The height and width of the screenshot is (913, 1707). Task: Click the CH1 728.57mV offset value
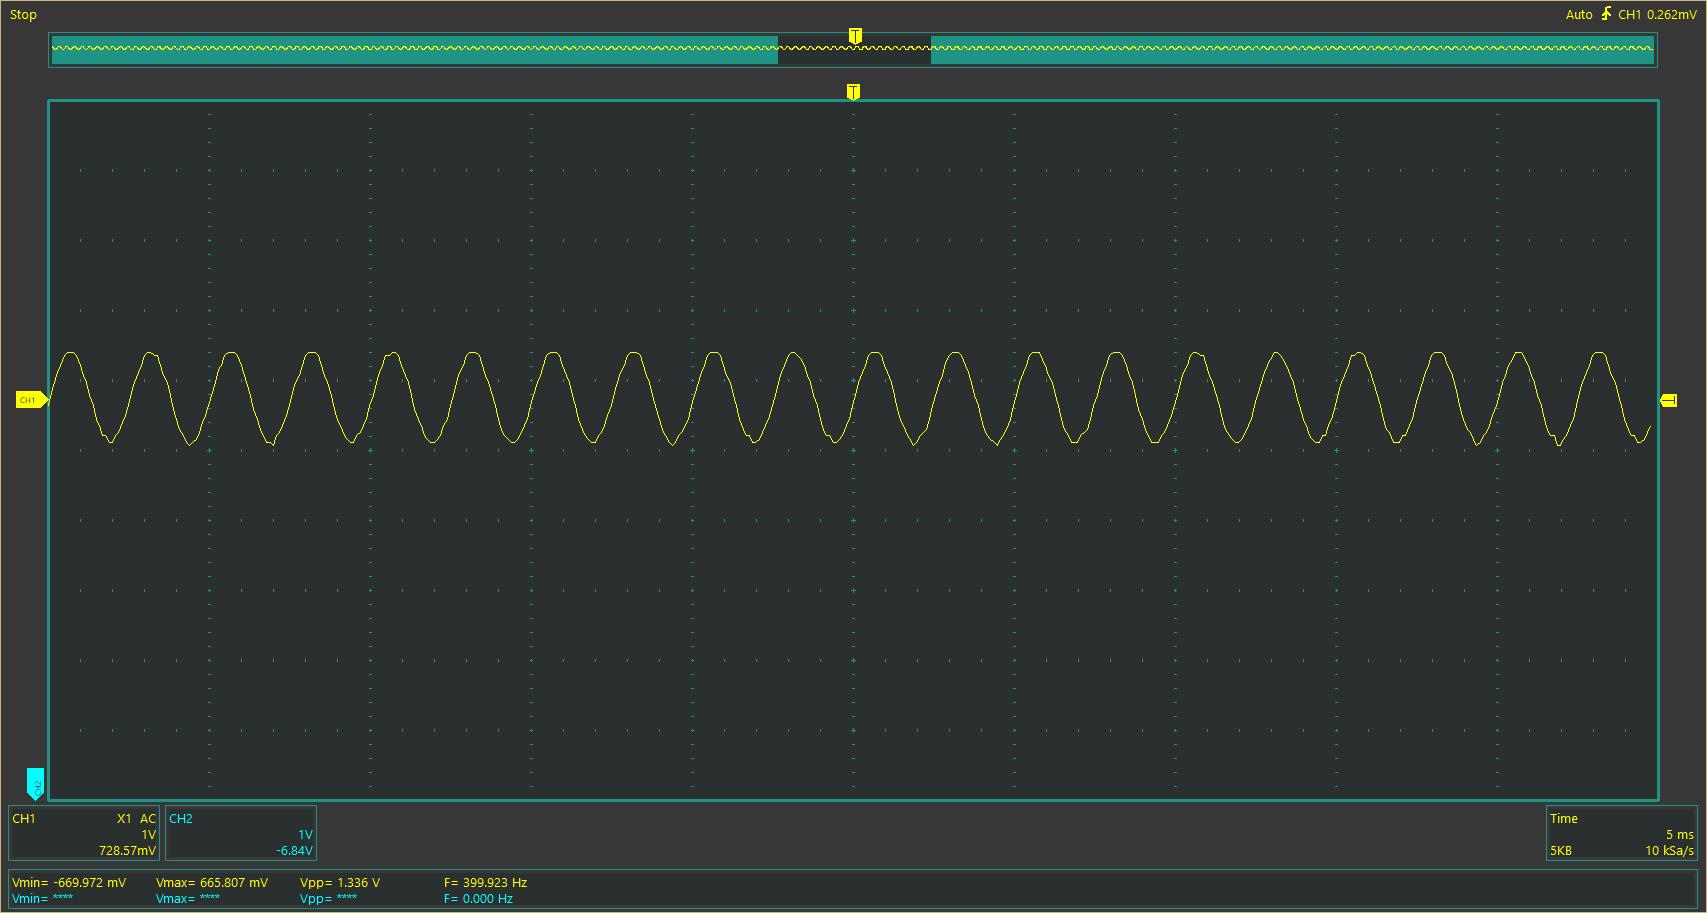click(127, 851)
